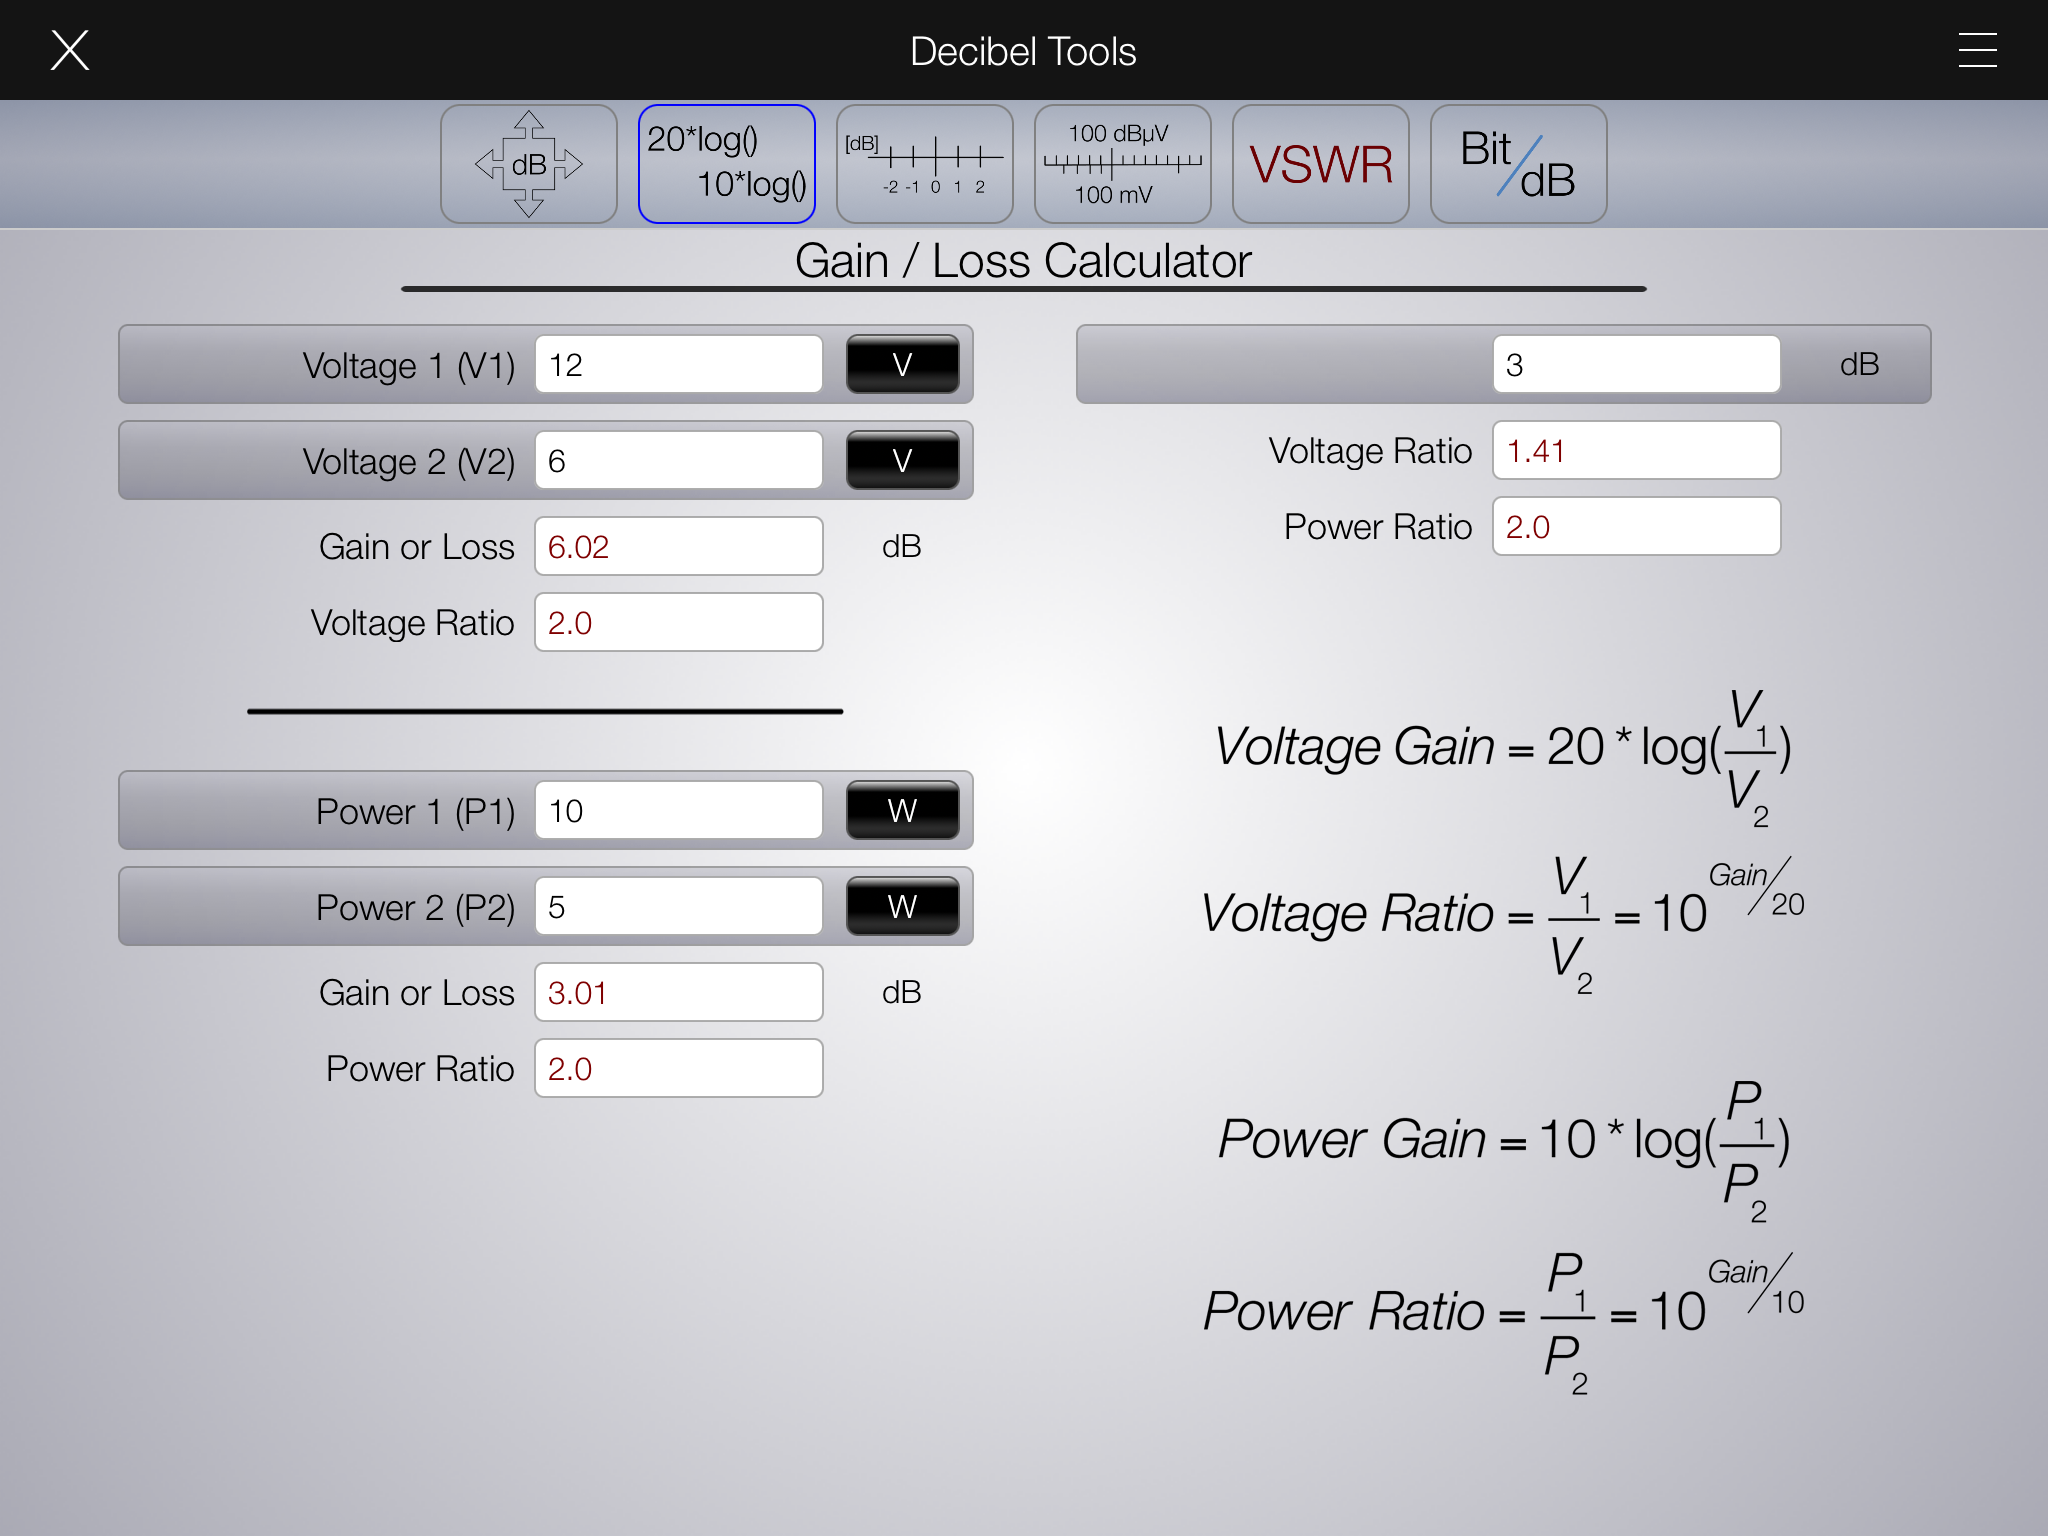This screenshot has height=1536, width=2048.
Task: Open the dB unit converter tool
Action: [x=528, y=164]
